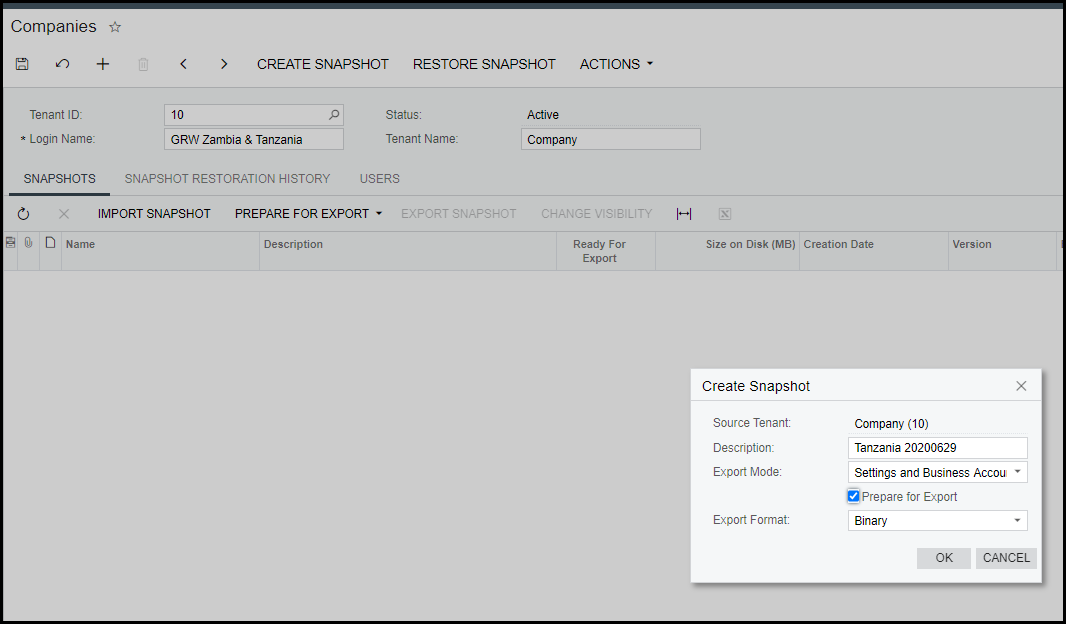
Task: Go to previous record arrow
Action: pos(183,64)
